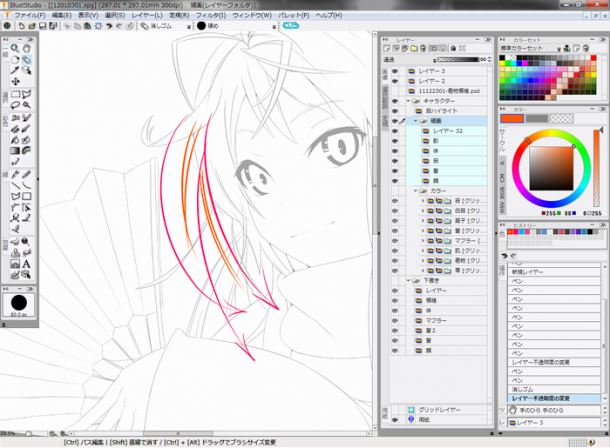The image size is (610, 448).
Task: Collapse the 下書き folder
Action: click(409, 280)
